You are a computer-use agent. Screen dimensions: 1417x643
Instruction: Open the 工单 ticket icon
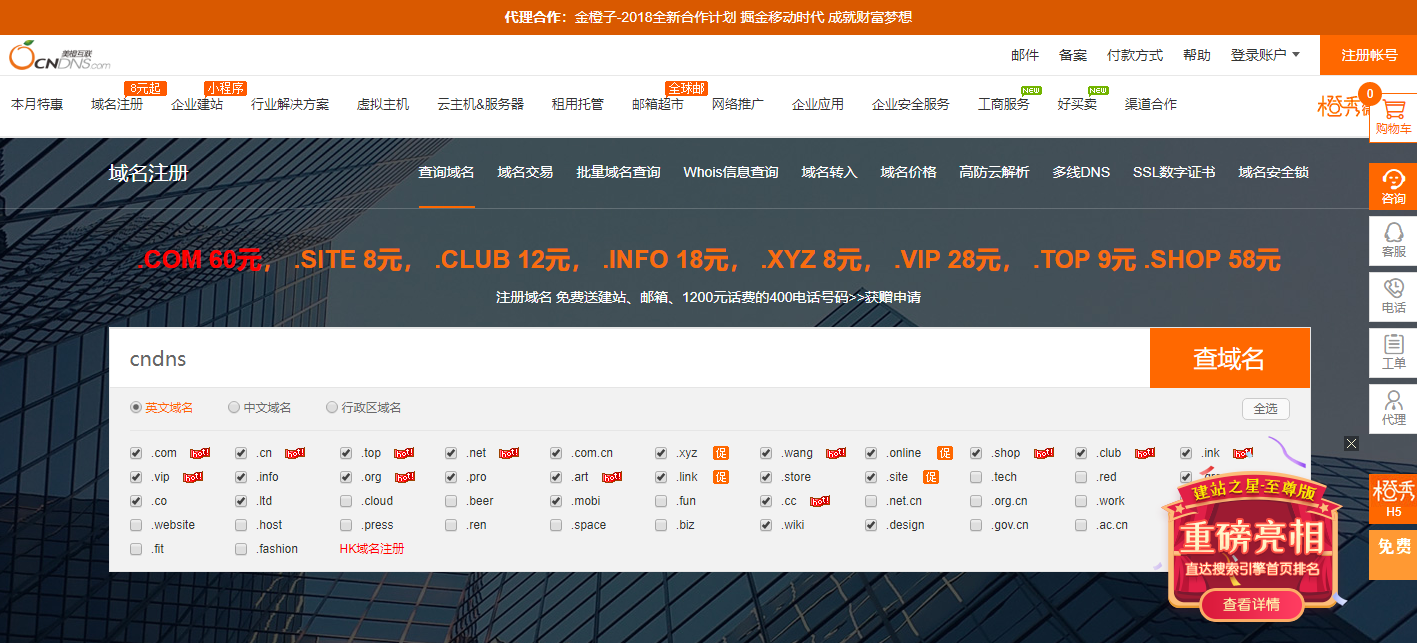tap(1392, 352)
